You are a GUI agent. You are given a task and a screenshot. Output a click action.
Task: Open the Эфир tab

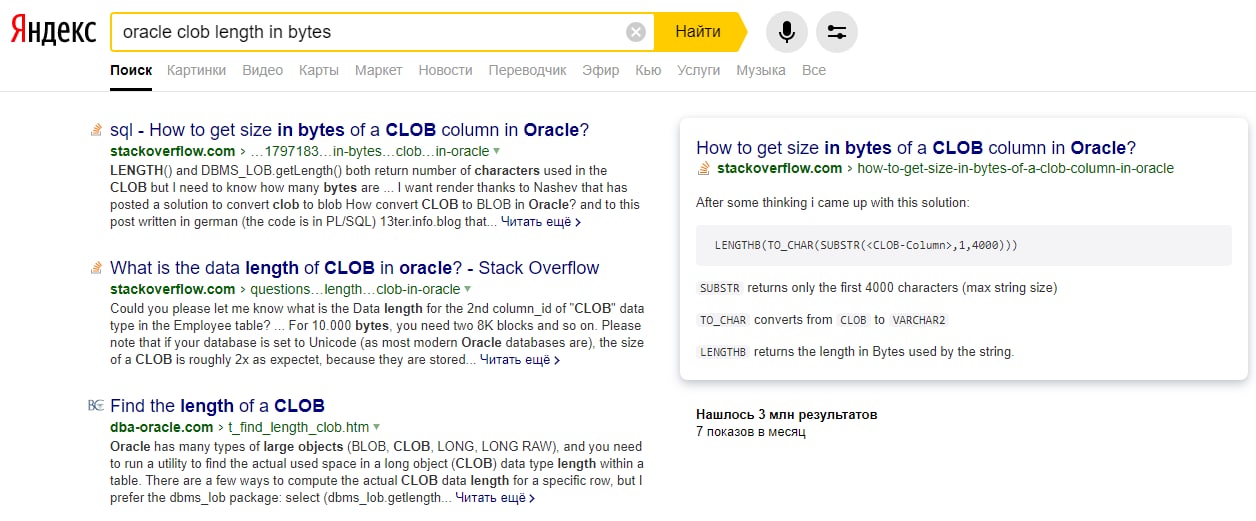(601, 70)
